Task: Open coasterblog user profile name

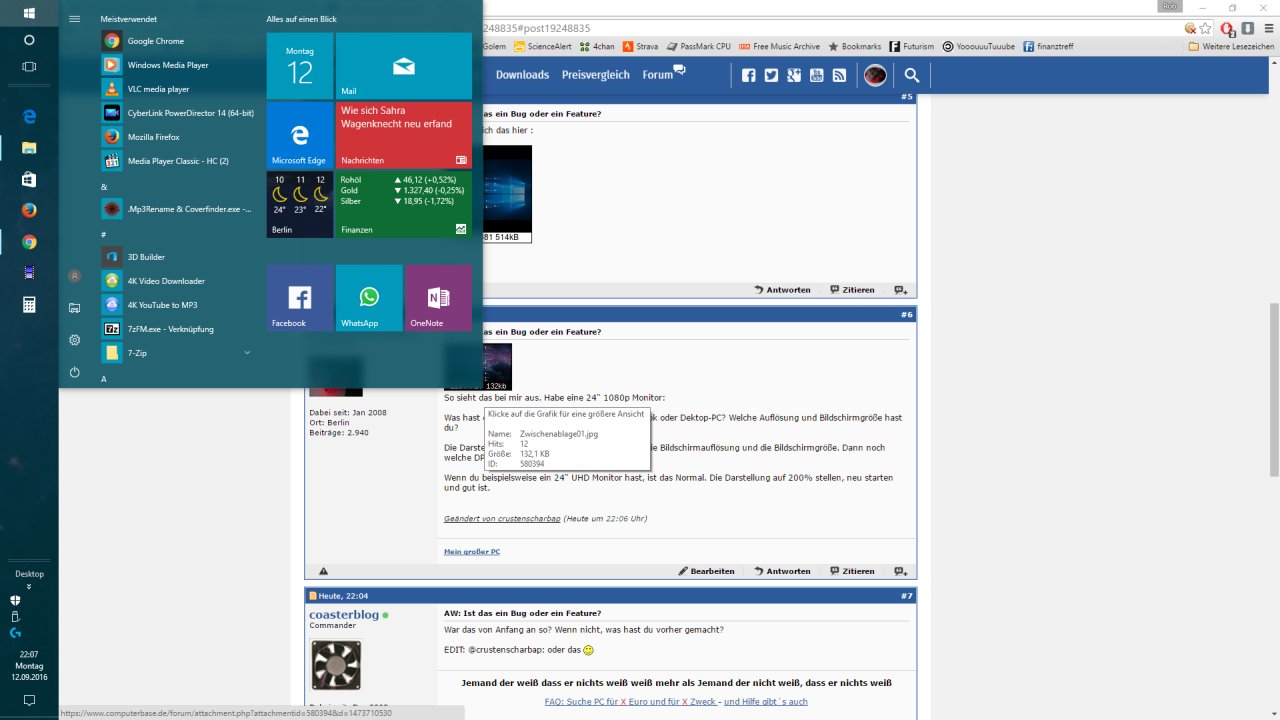Action: click(x=344, y=614)
